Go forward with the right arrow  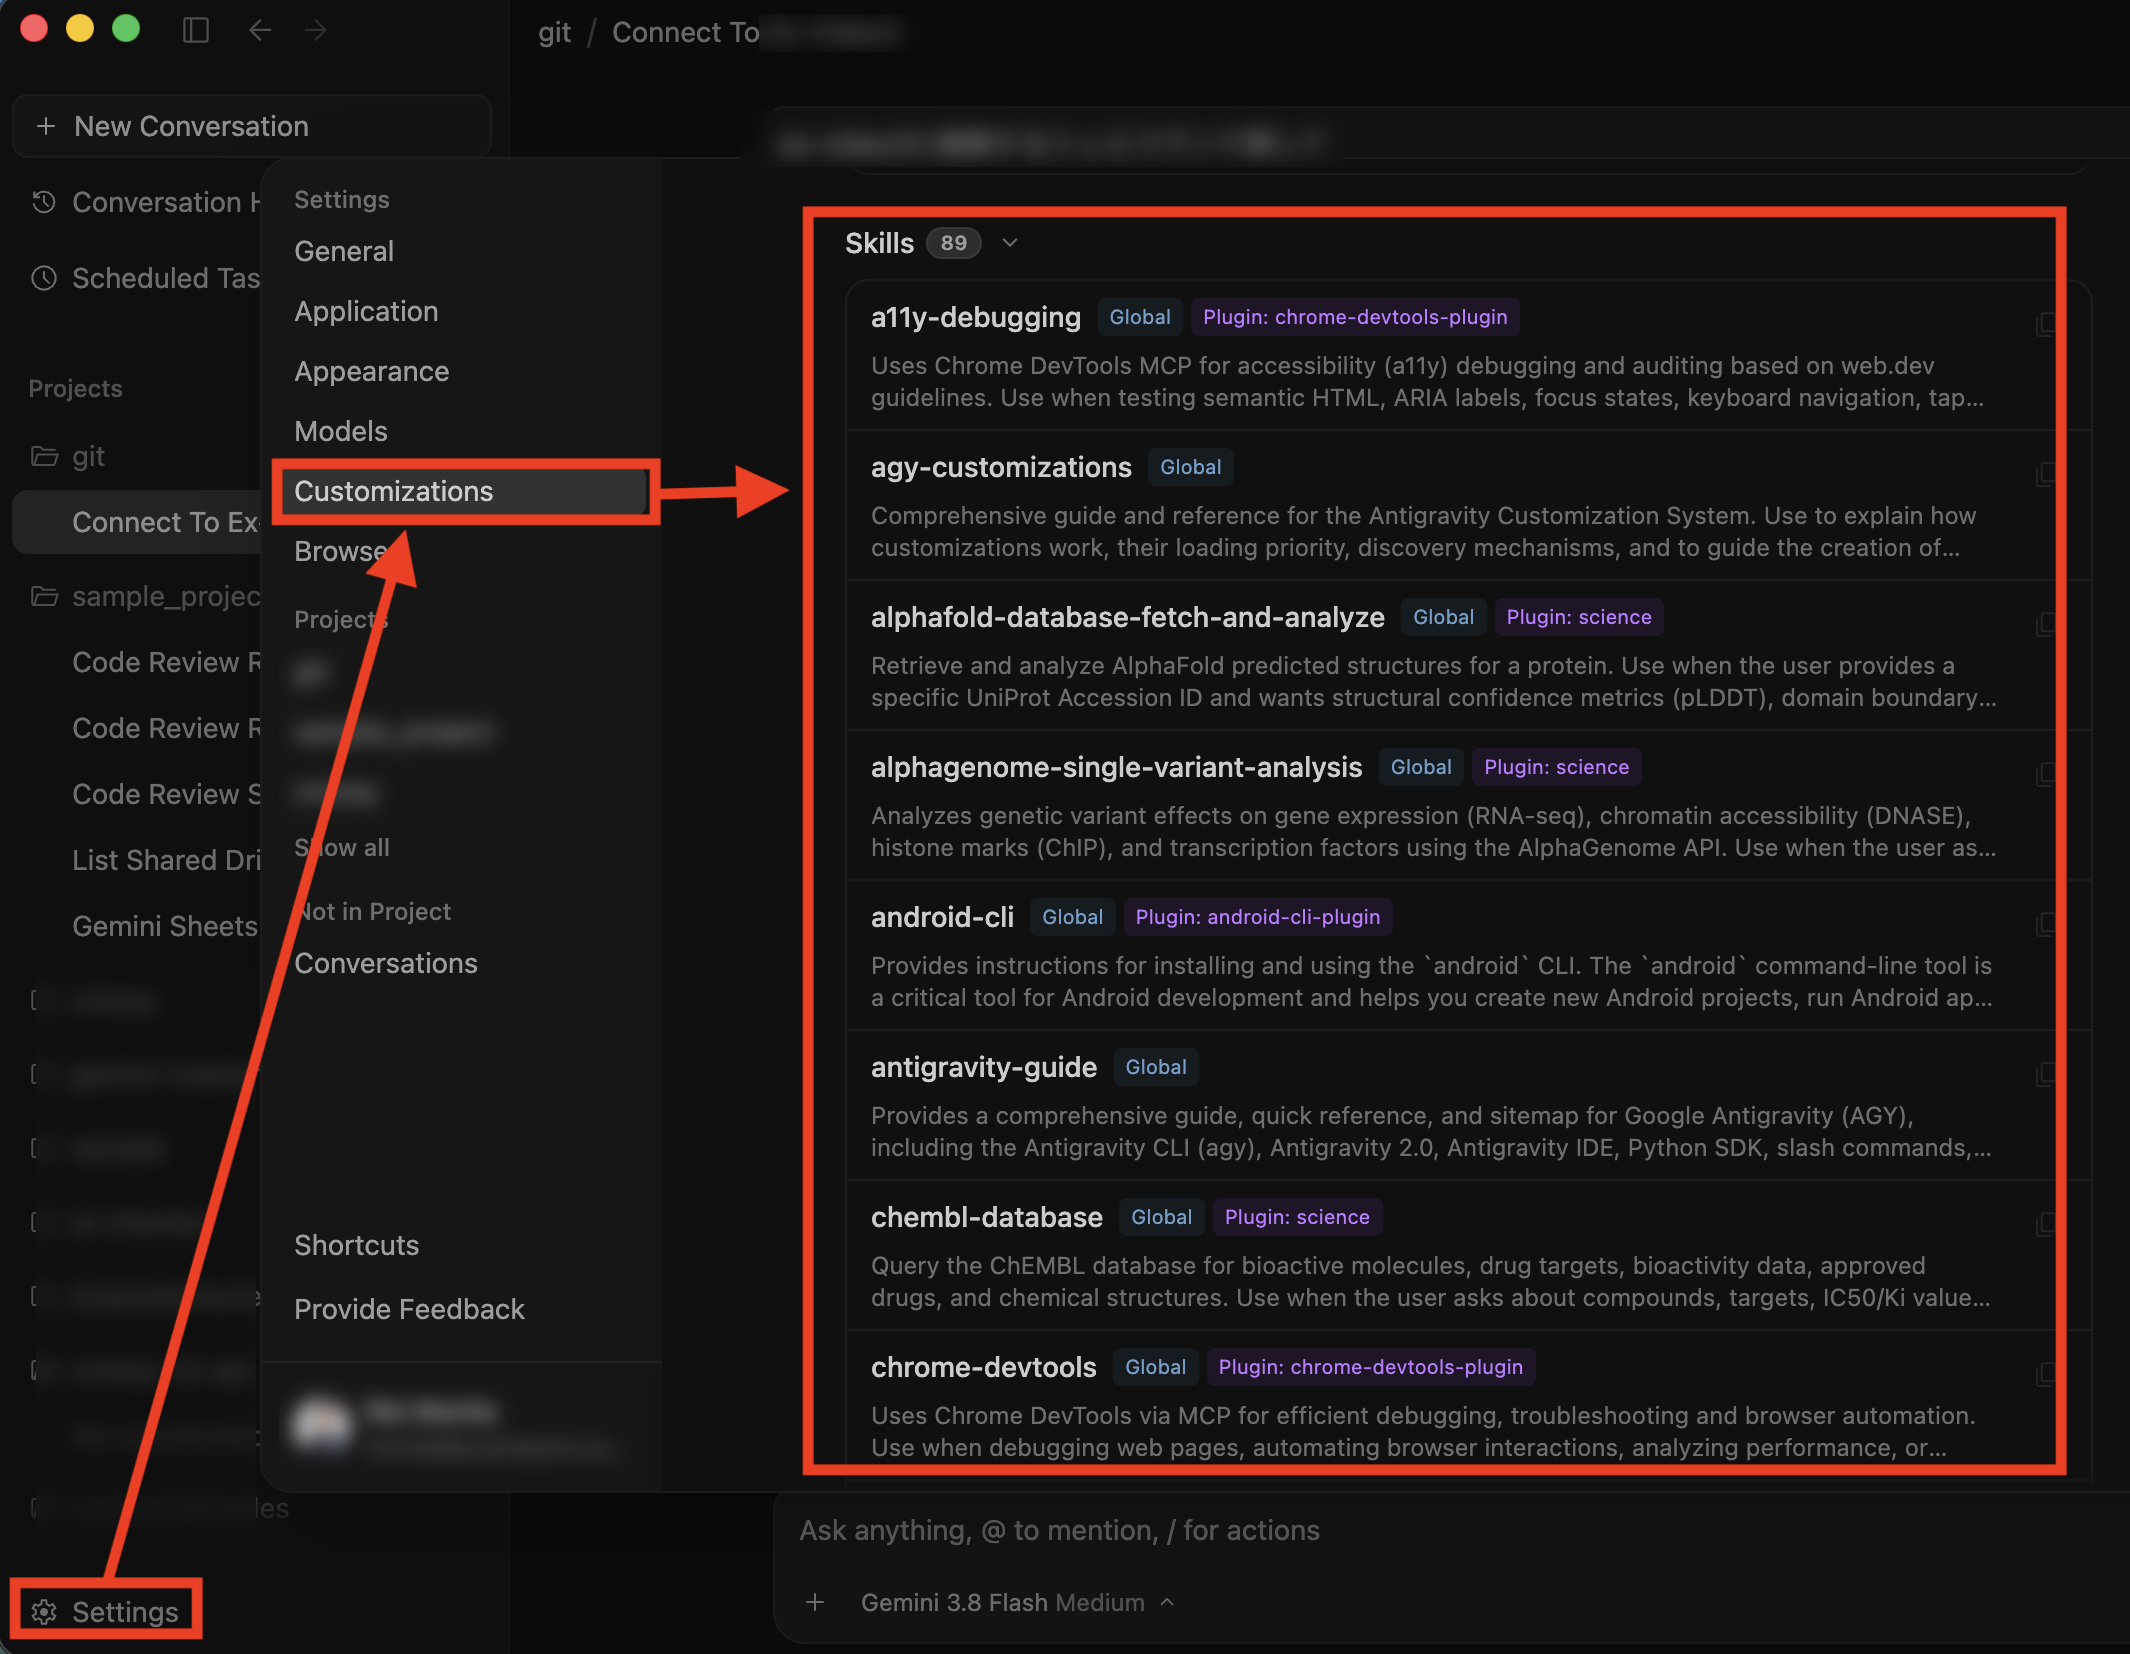pos(316,30)
